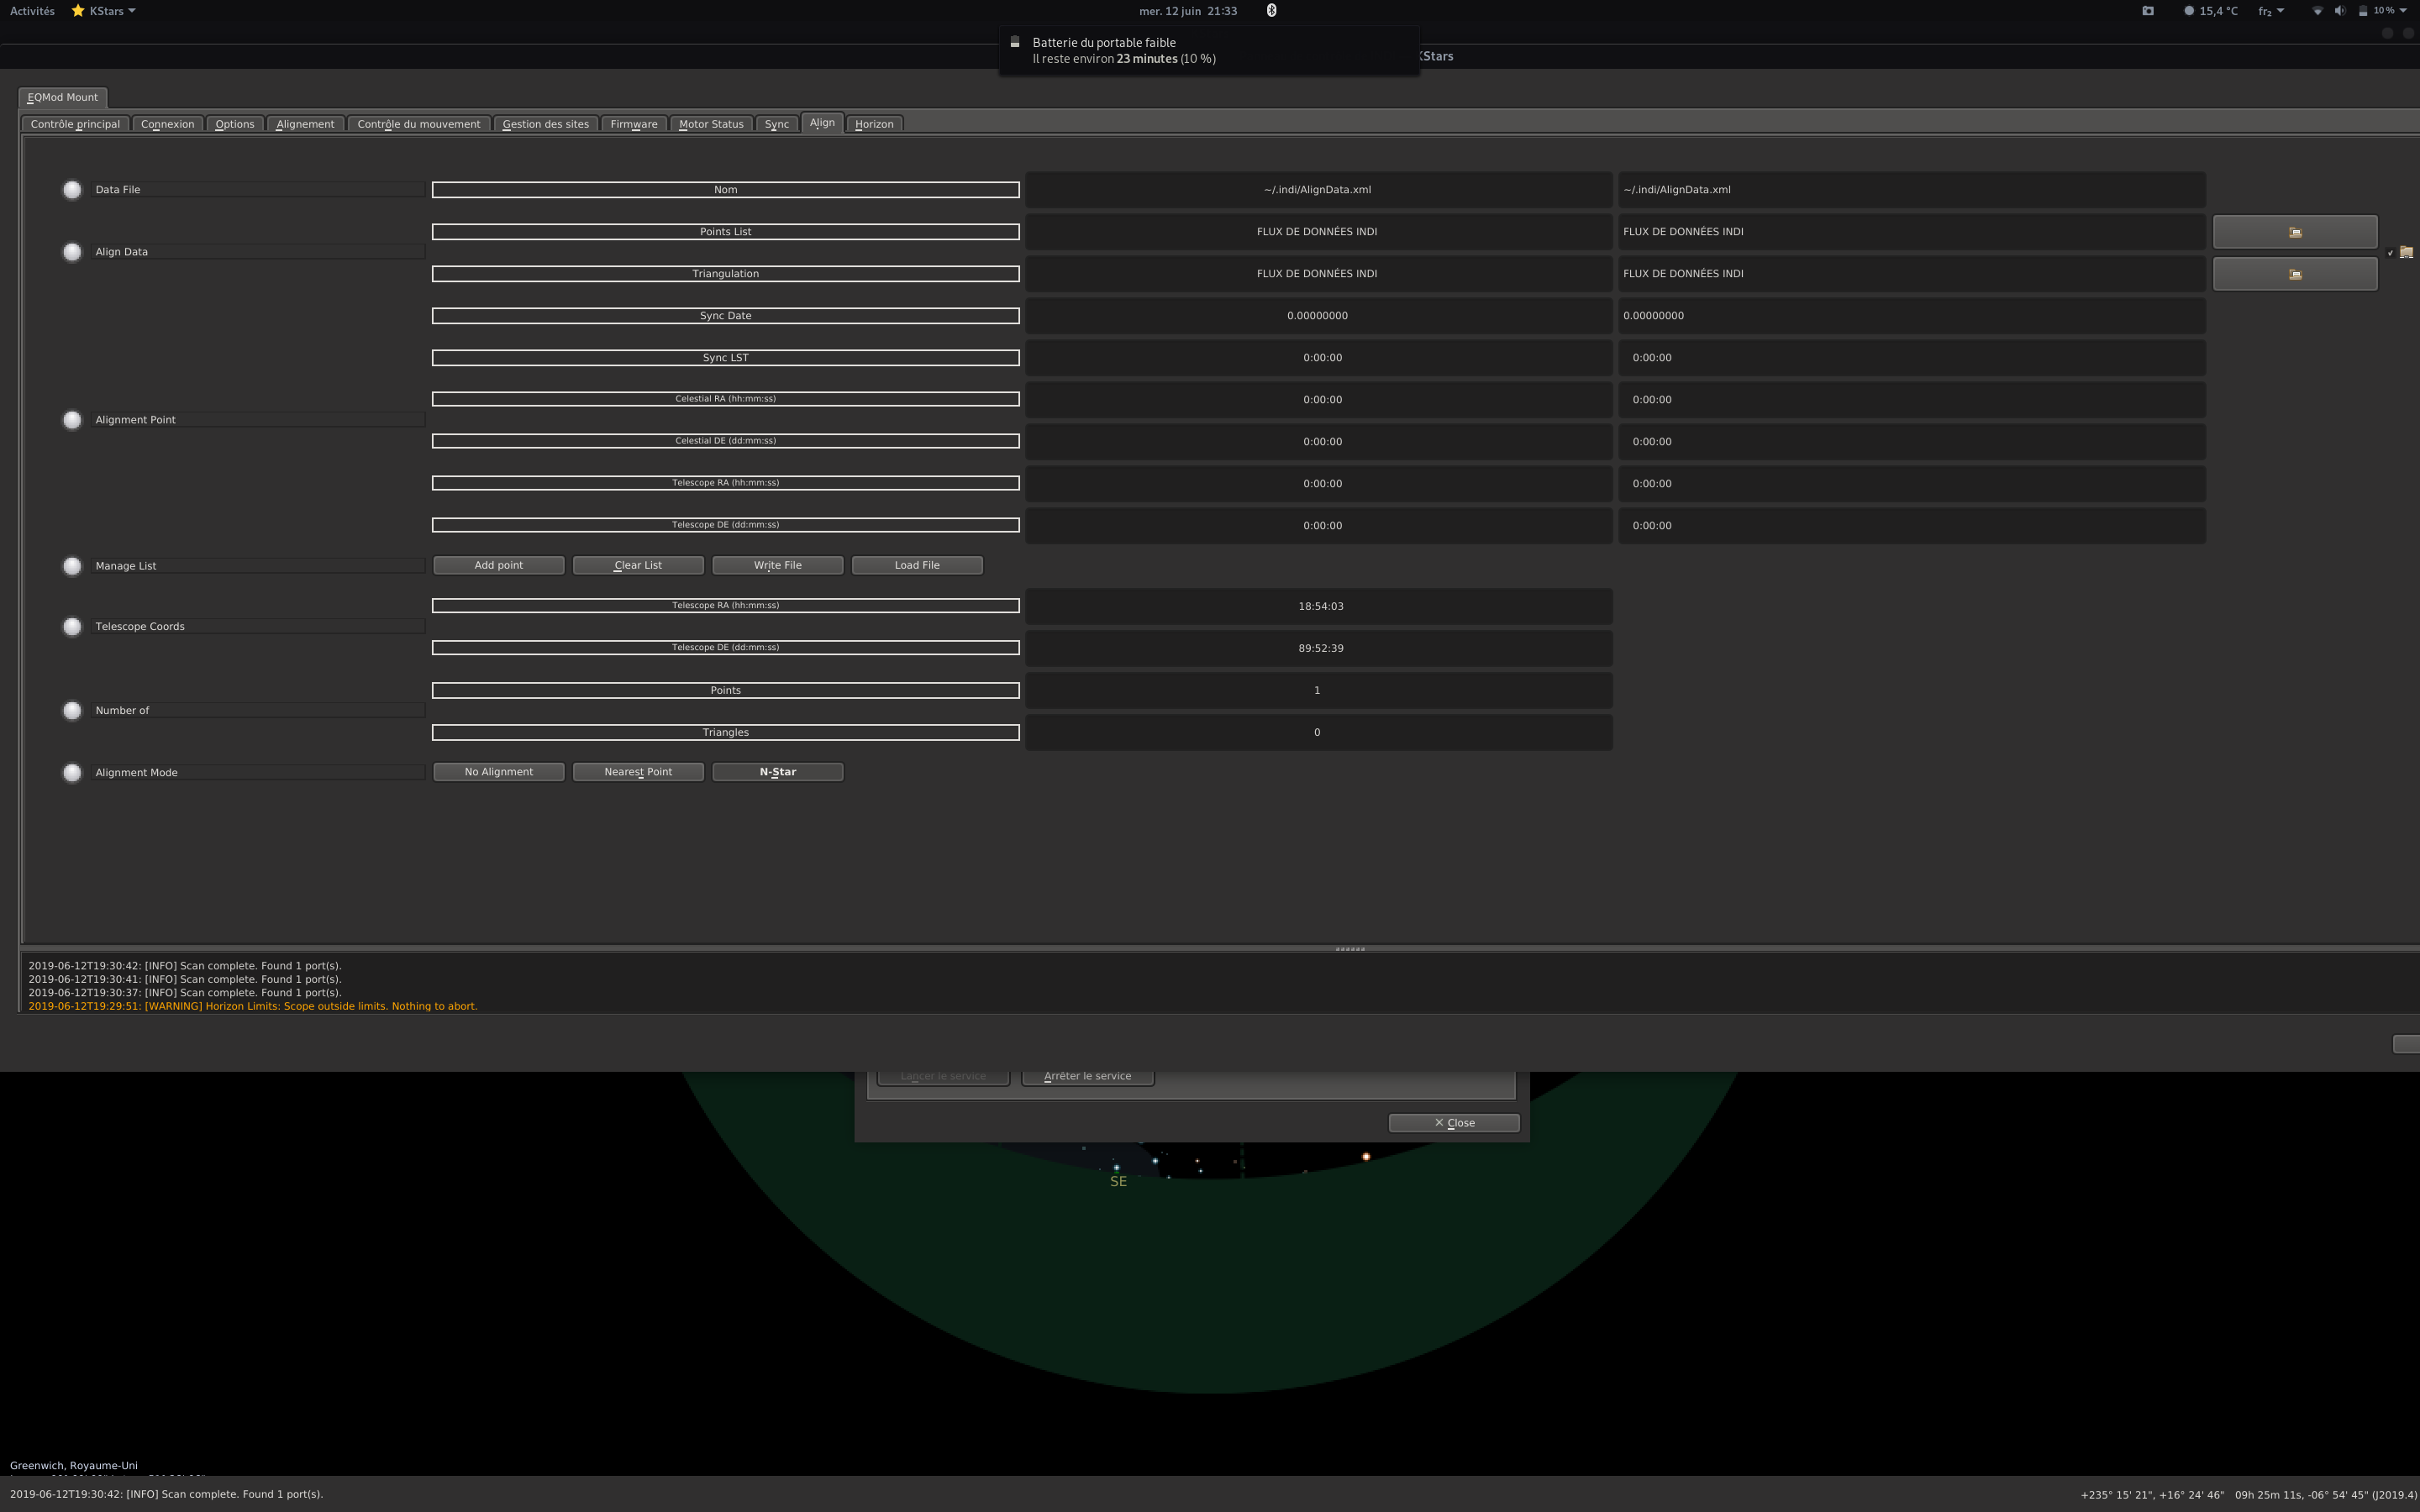The image size is (2420, 1512).
Task: Click the folder icon beside Align Data checkbox
Action: 2406,252
